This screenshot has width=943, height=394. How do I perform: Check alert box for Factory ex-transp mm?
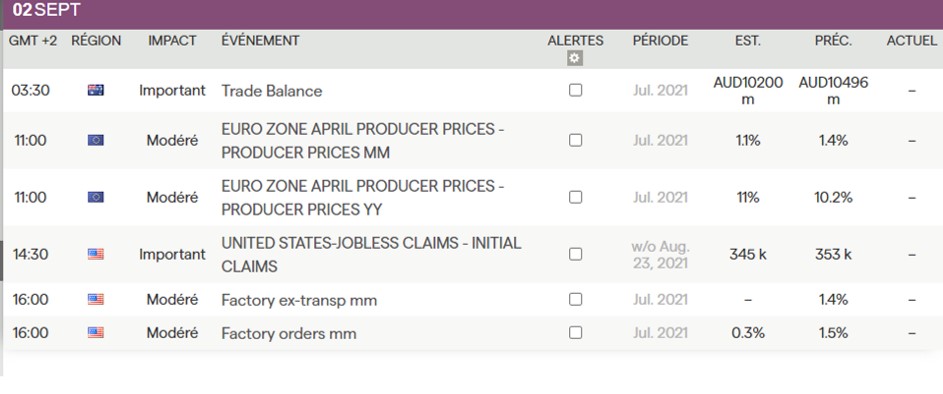576,300
